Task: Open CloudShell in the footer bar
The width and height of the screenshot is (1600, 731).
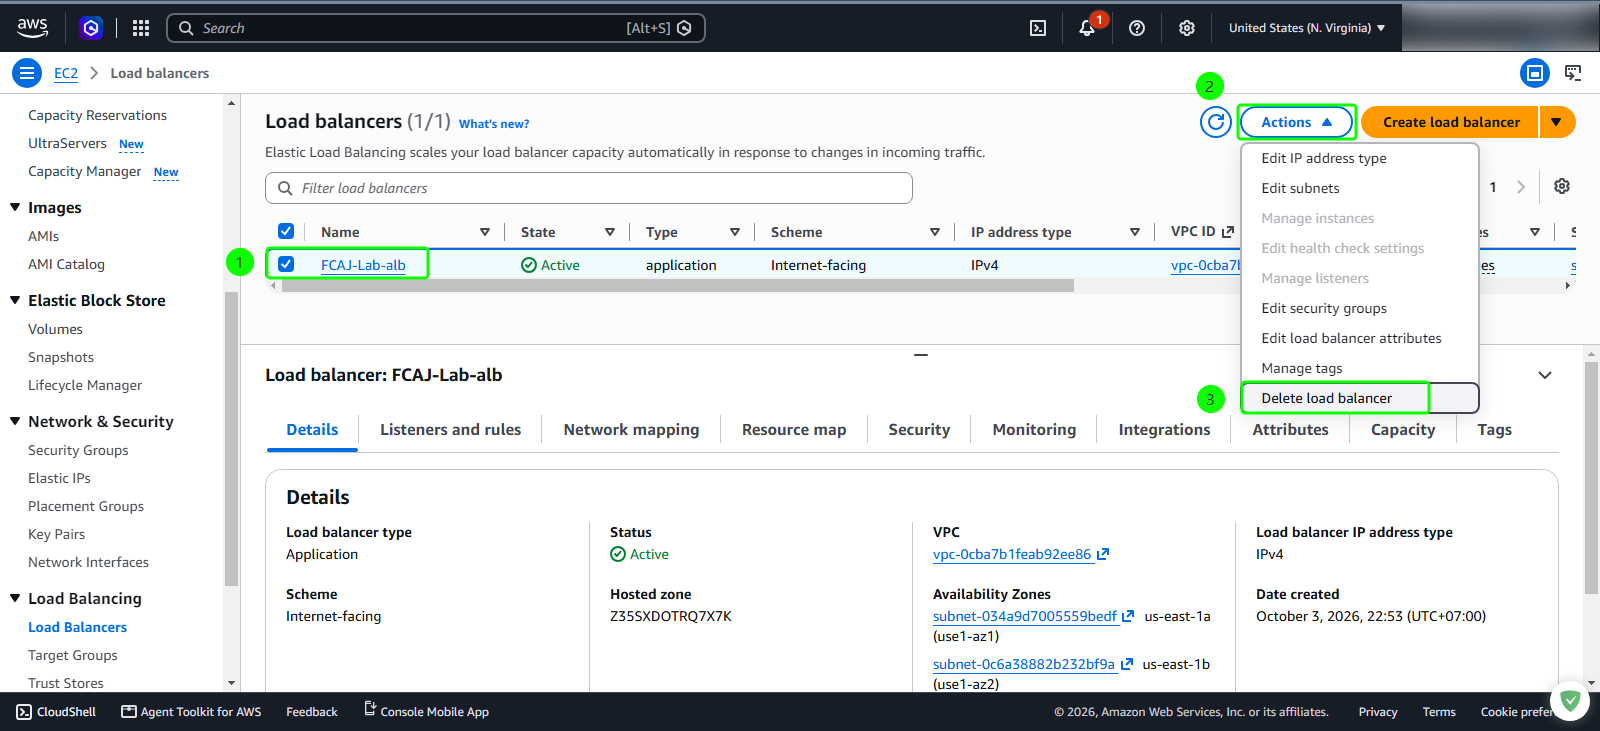Action: pyautogui.click(x=57, y=712)
